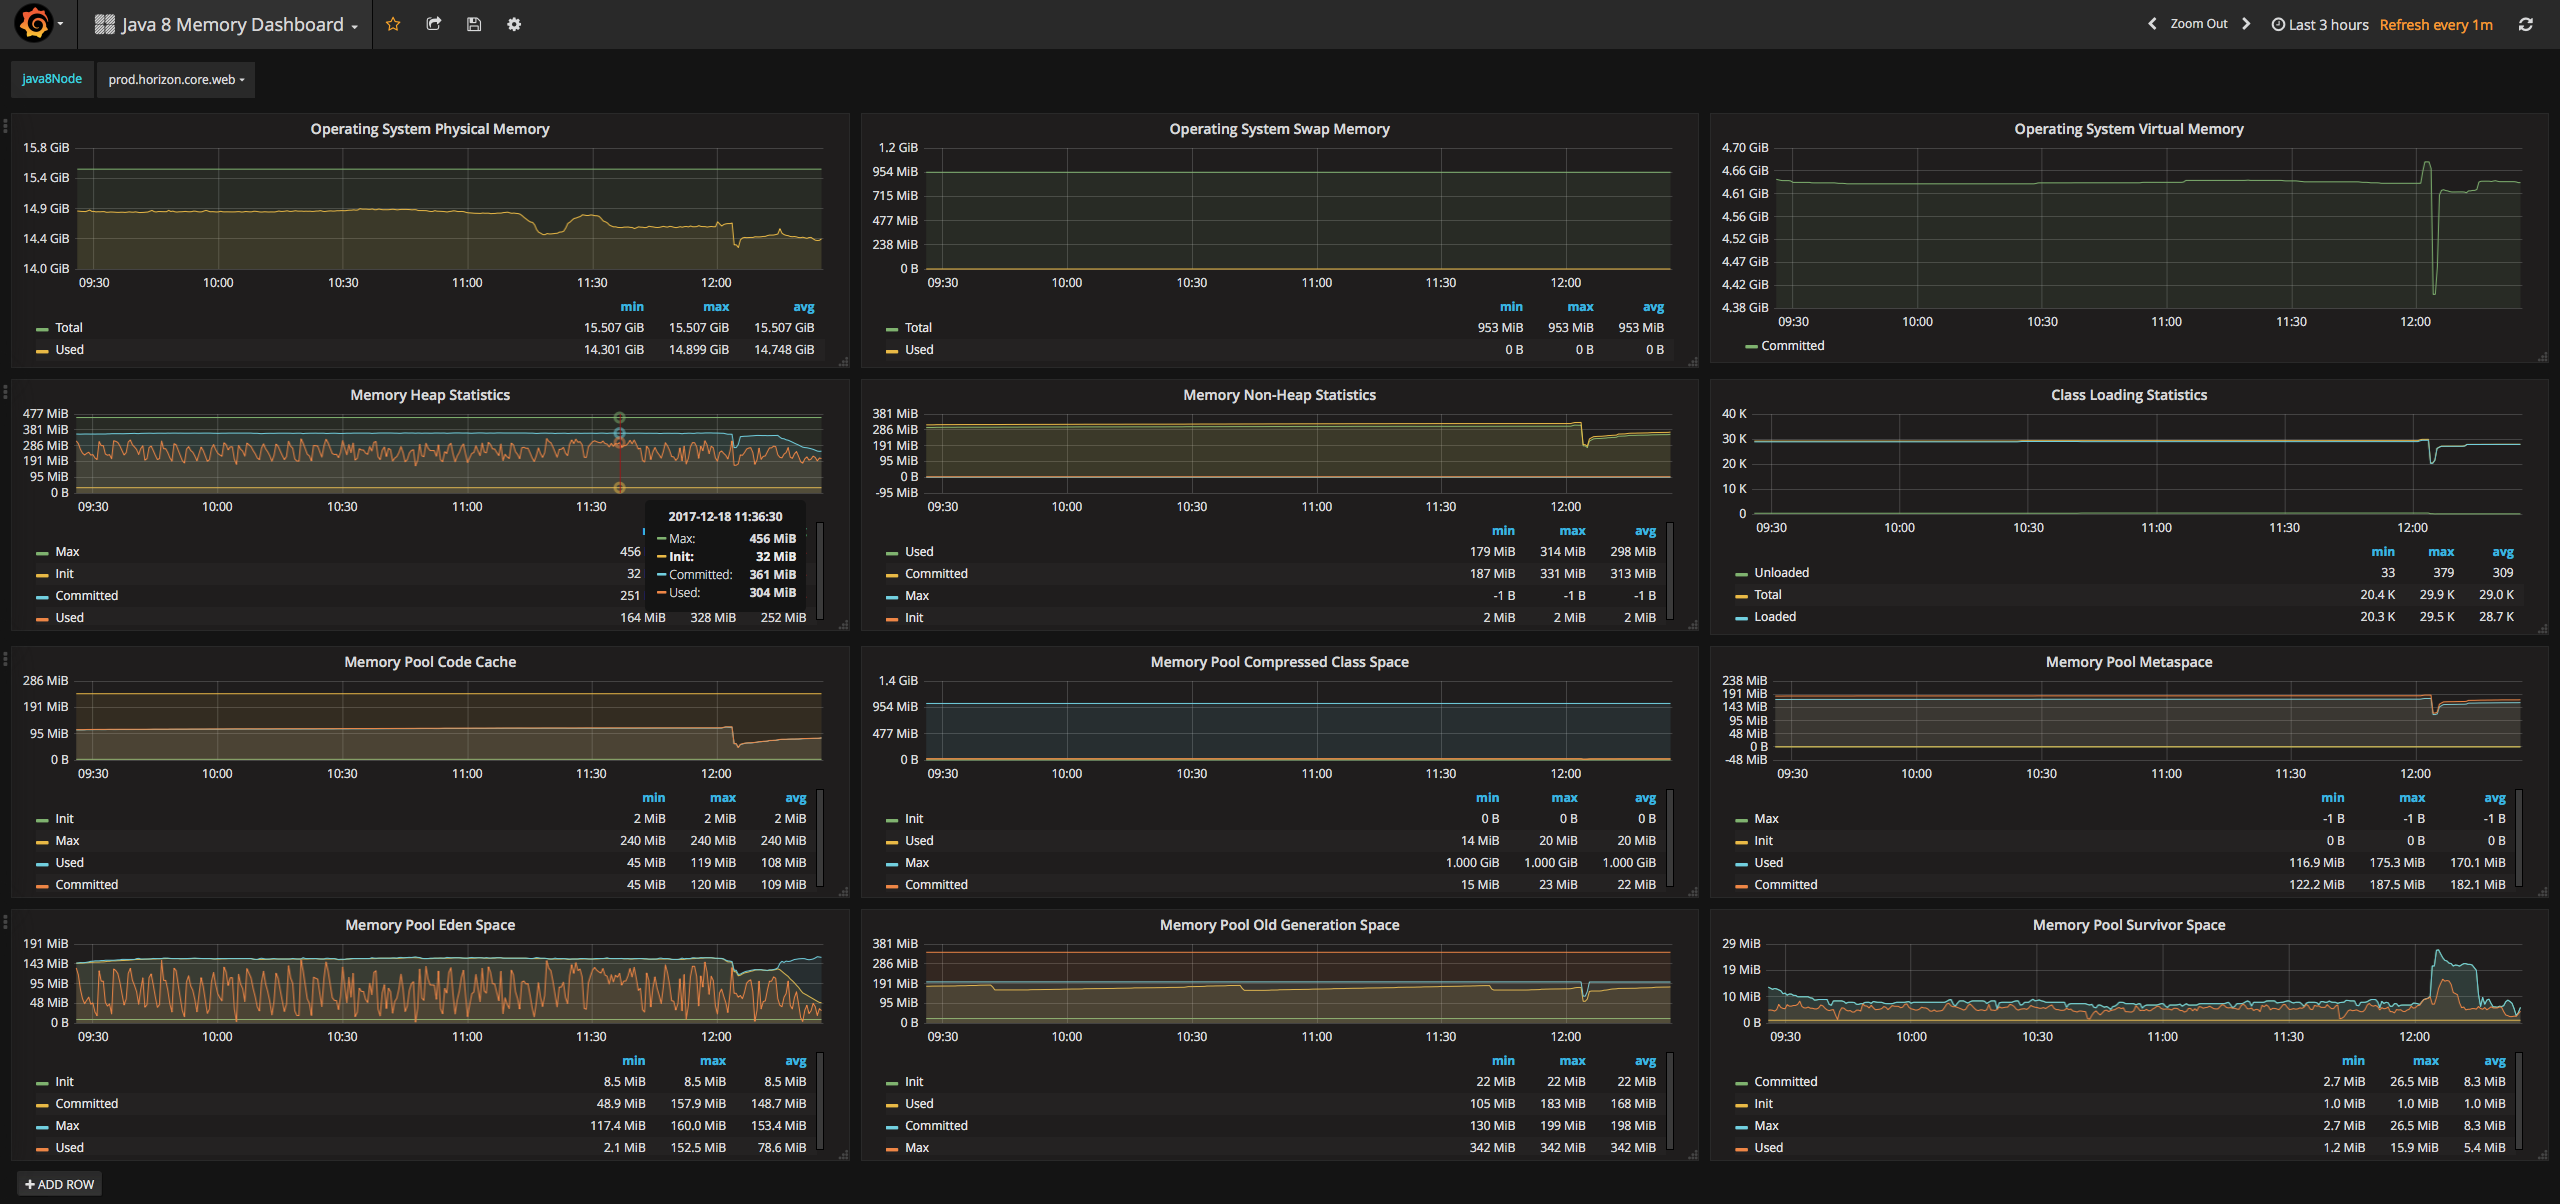Image resolution: width=2560 pixels, height=1204 pixels.
Task: Star this dashboard as favorite
Action: coord(393,24)
